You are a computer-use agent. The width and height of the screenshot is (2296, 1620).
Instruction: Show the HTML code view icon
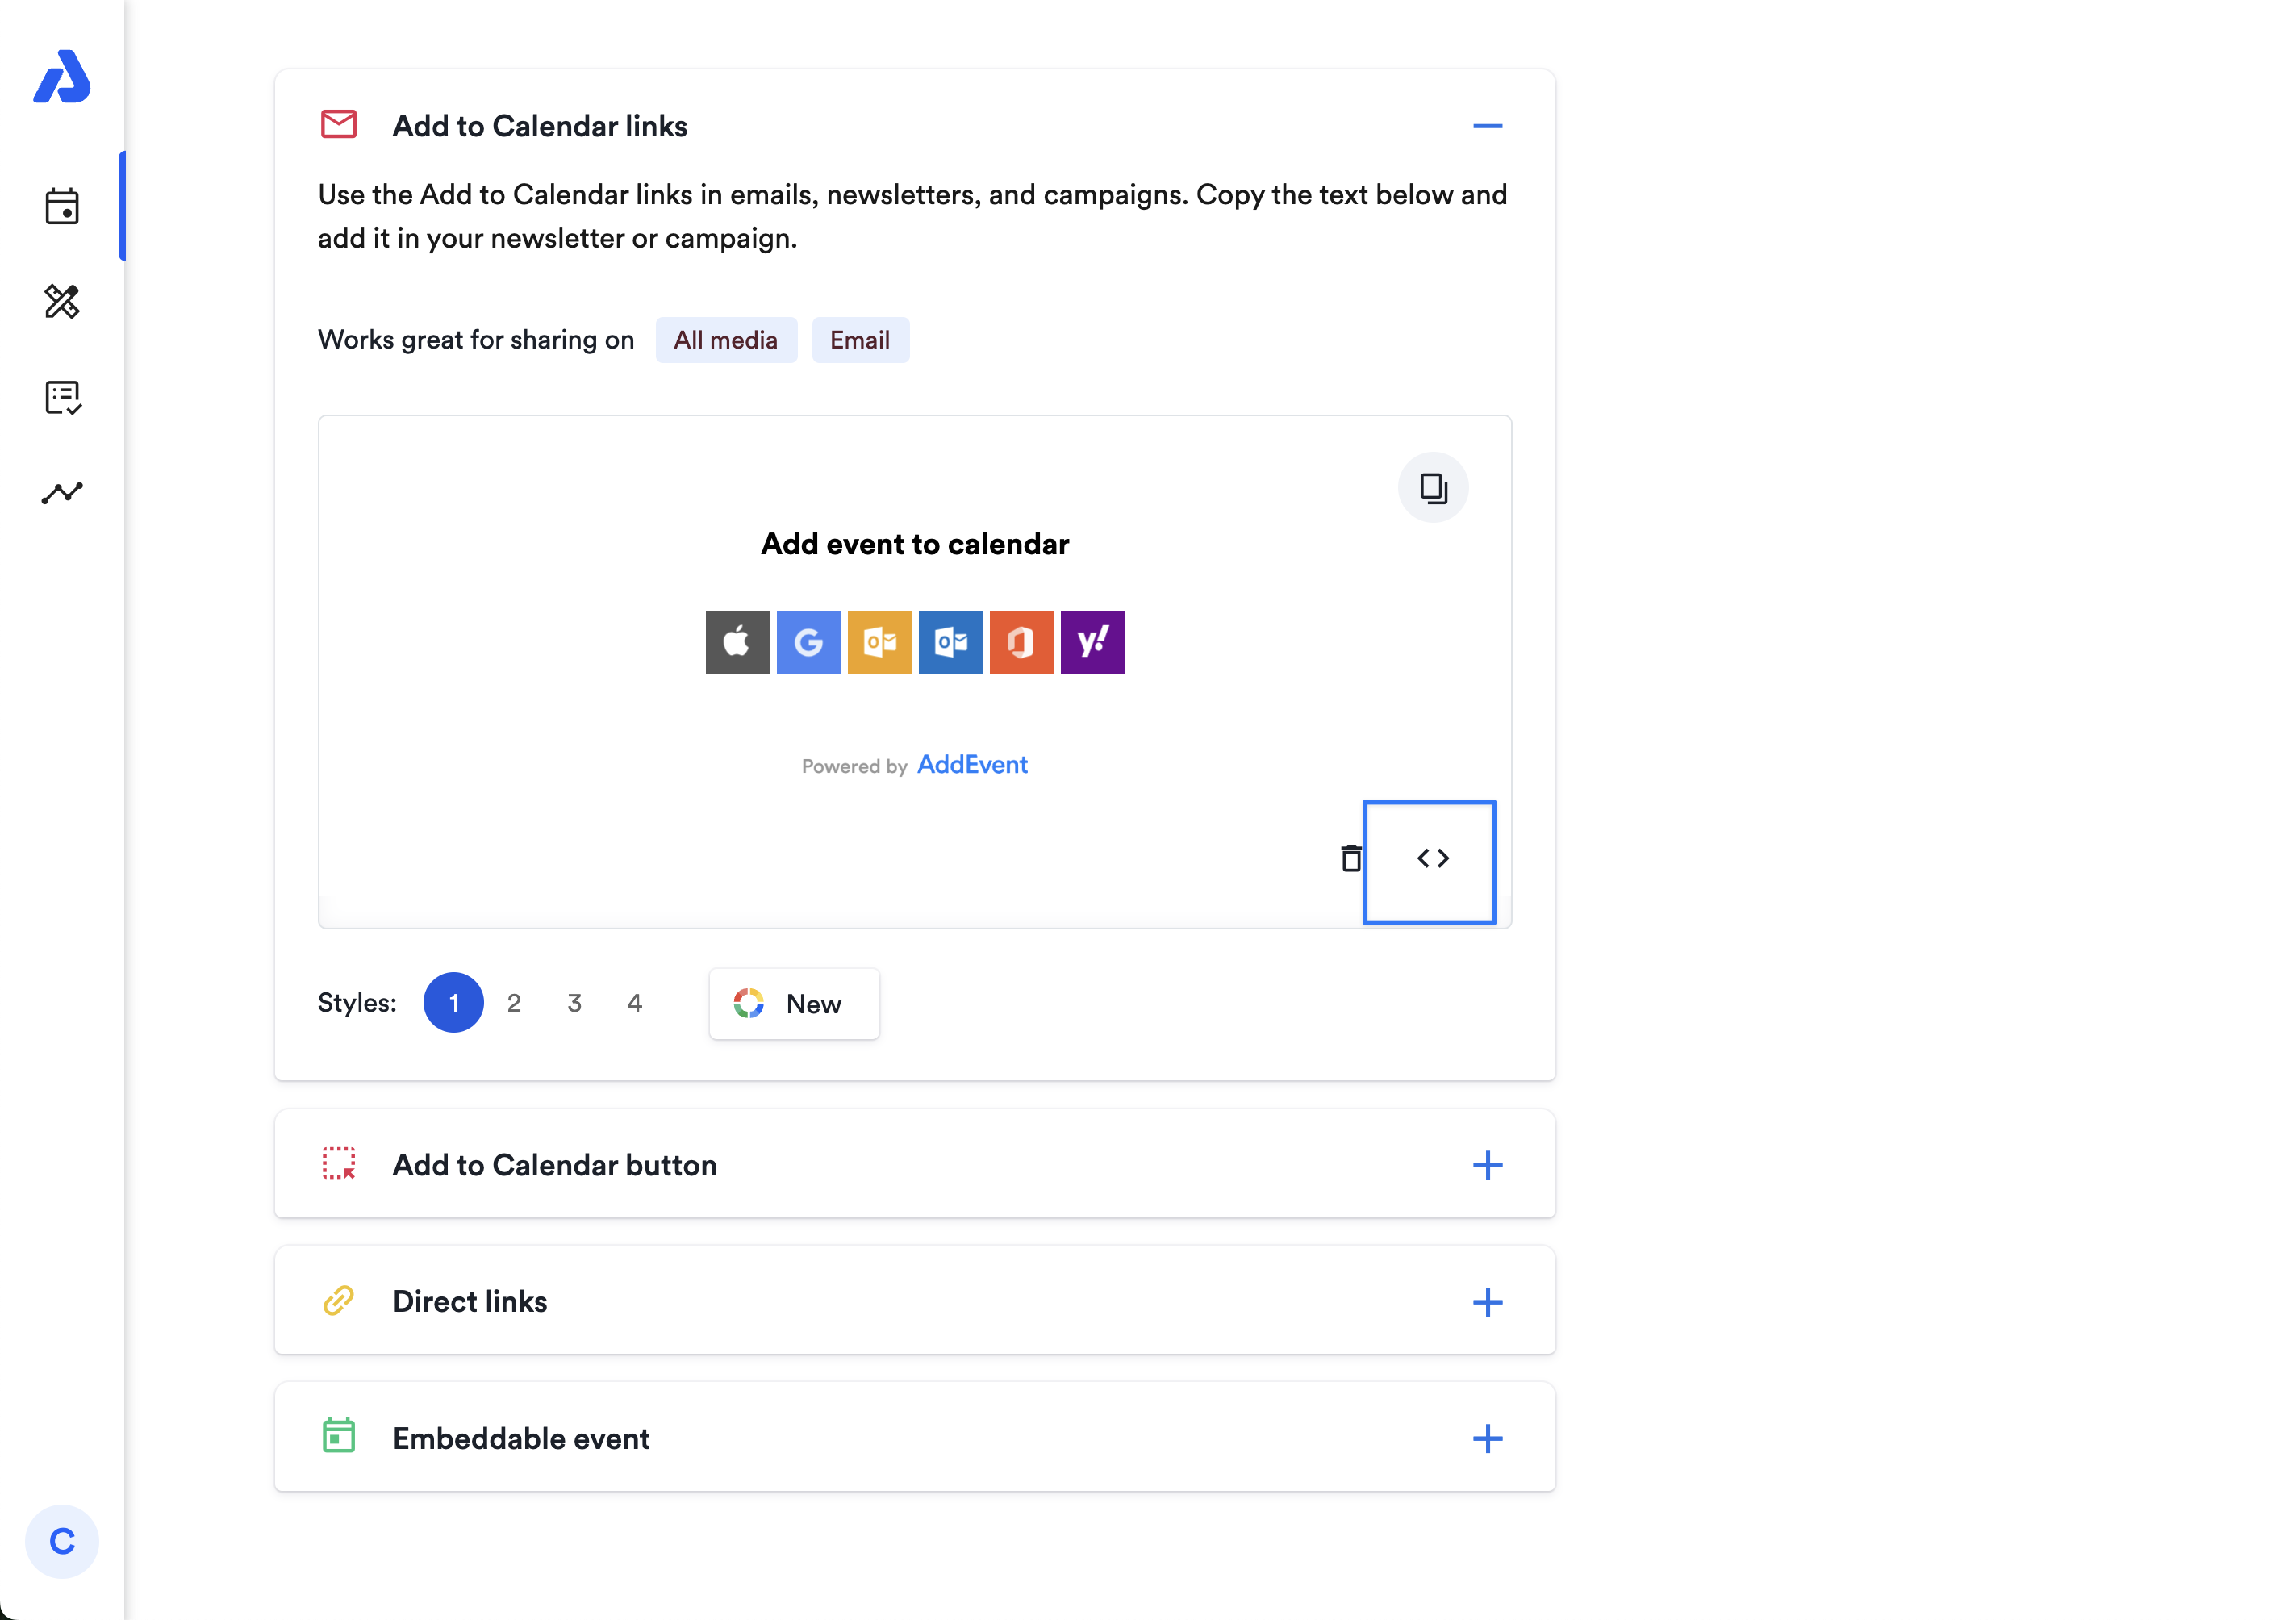coord(1431,859)
